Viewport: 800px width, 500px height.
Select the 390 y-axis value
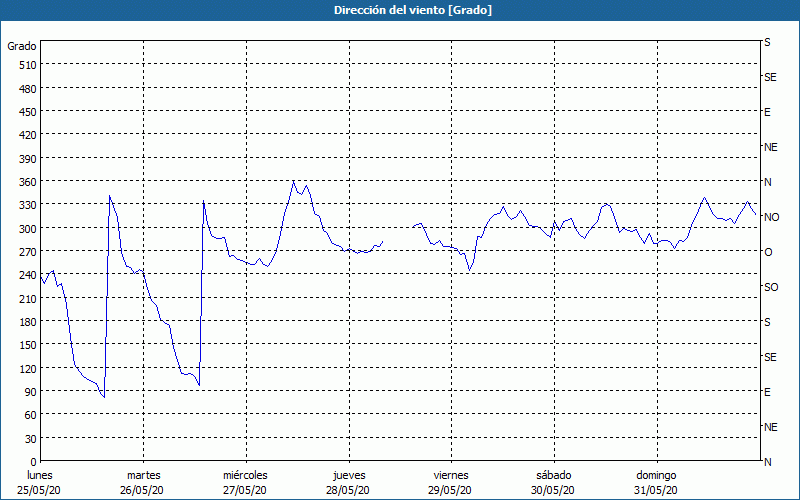(28, 159)
